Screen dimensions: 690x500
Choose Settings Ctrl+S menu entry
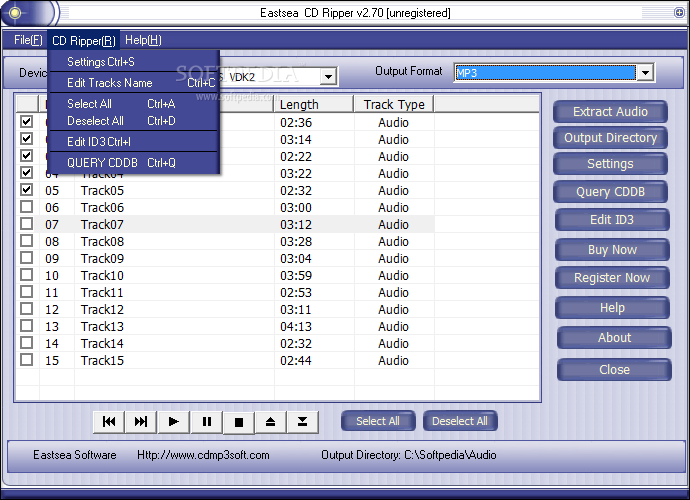[134, 62]
